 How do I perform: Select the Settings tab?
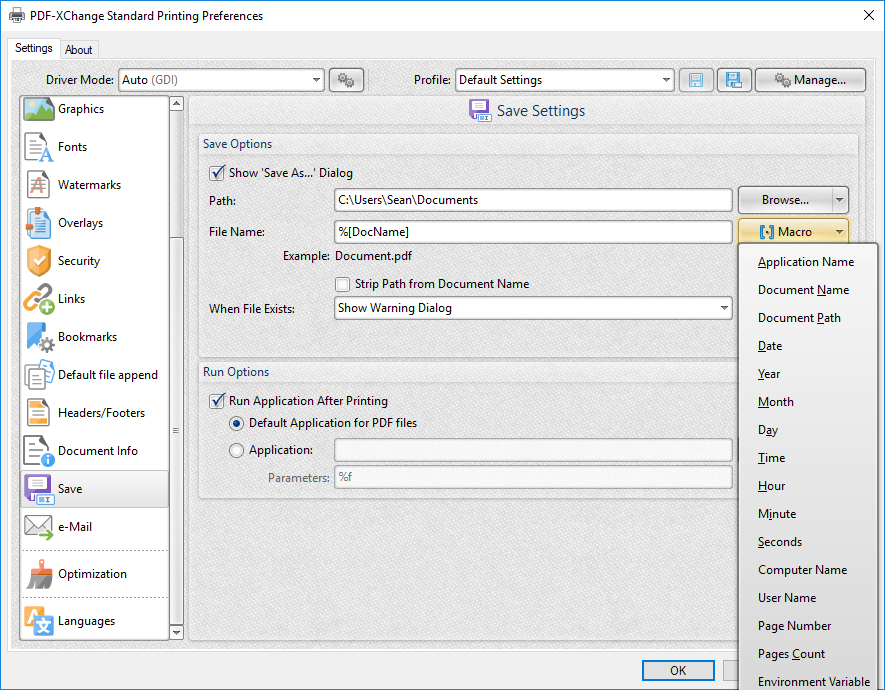click(34, 48)
